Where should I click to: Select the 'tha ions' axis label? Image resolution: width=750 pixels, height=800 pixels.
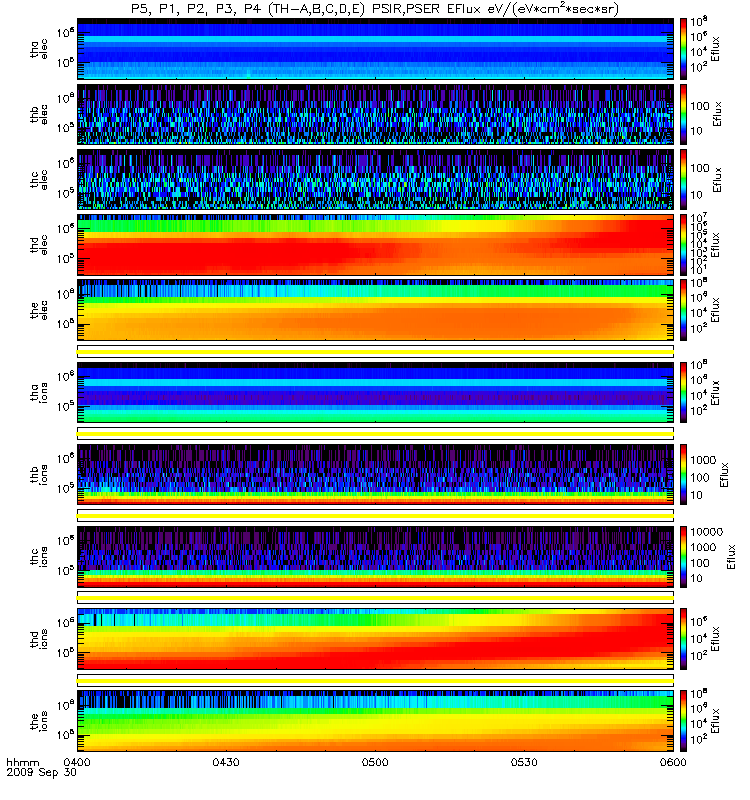[39, 393]
